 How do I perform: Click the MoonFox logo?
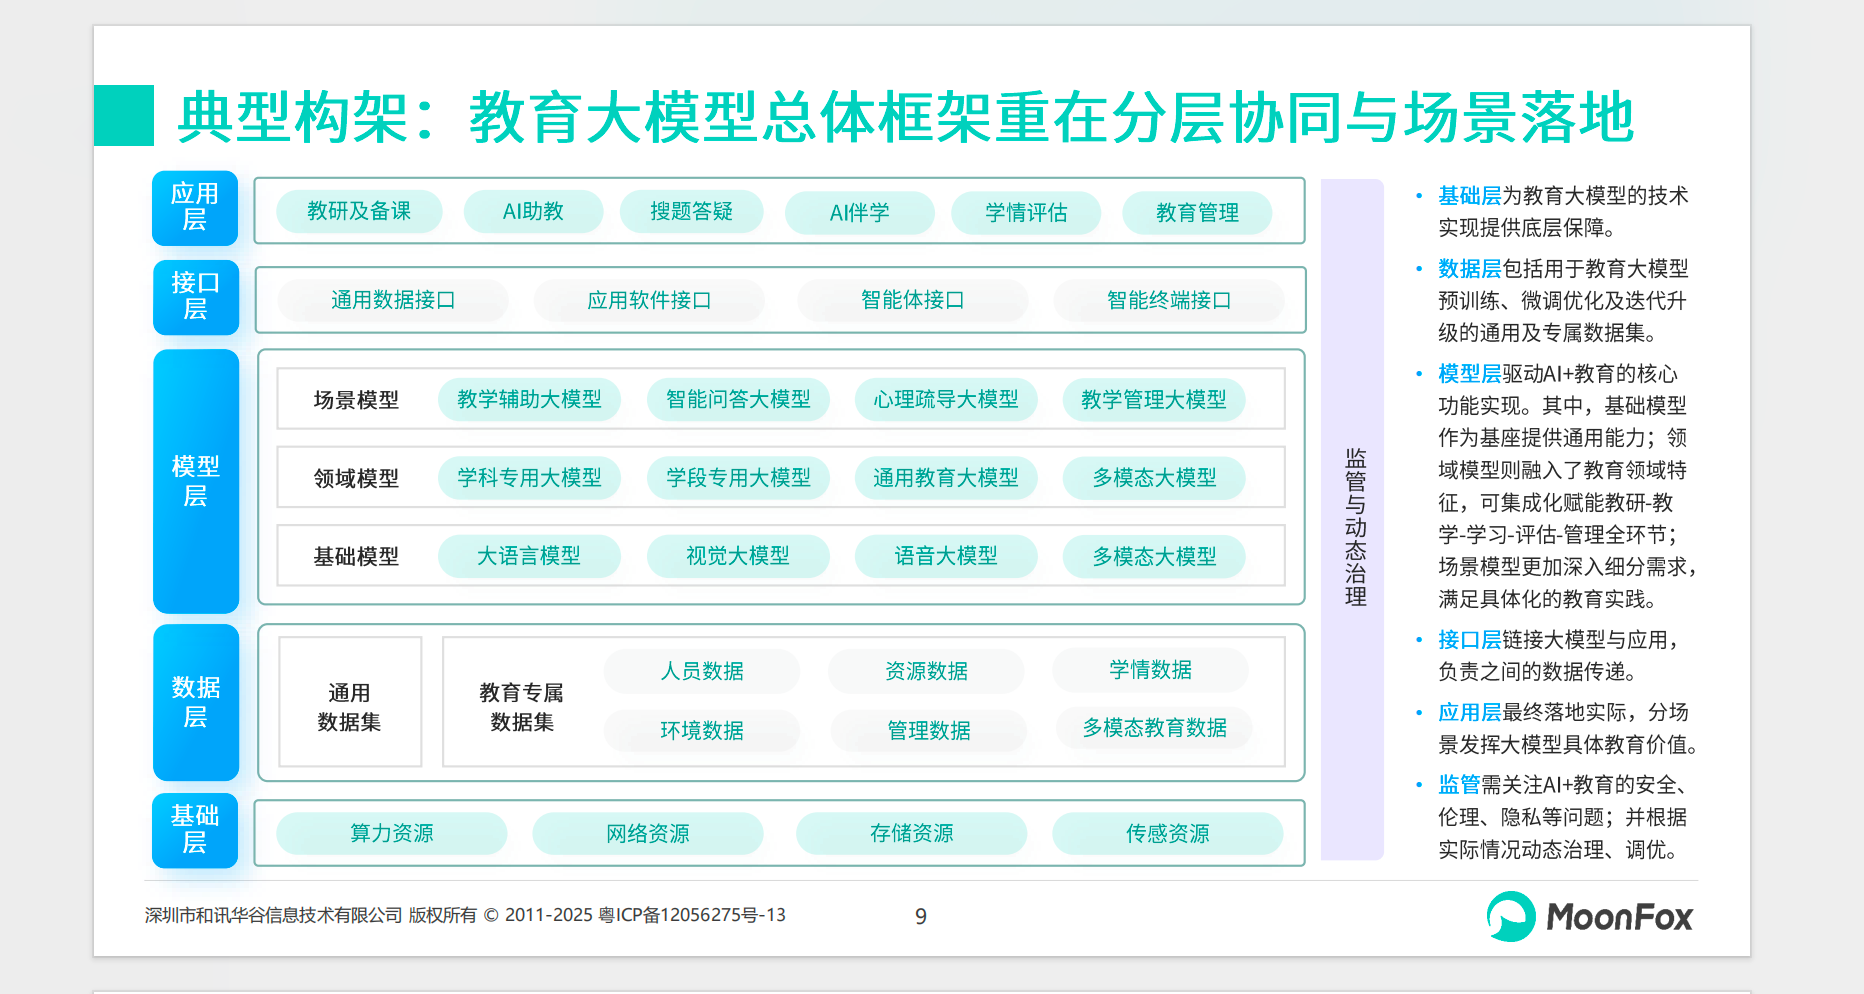pos(1589,916)
